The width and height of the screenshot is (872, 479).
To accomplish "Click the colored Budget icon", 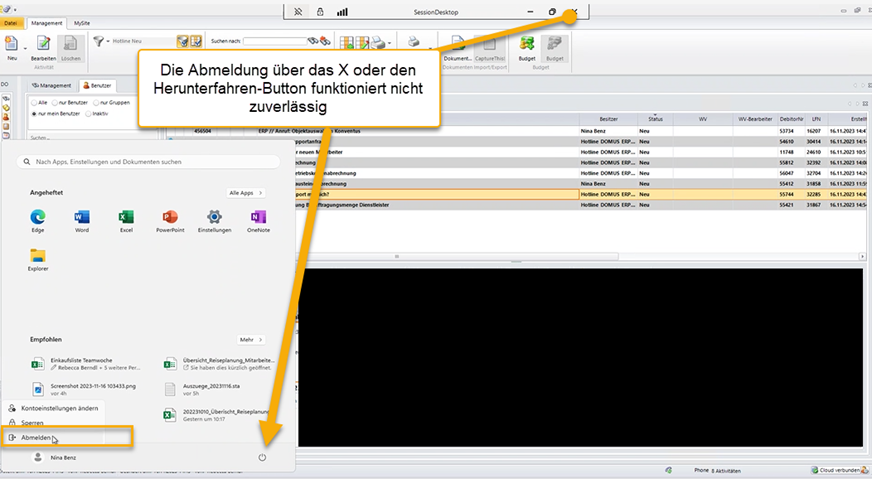I will tap(527, 43).
